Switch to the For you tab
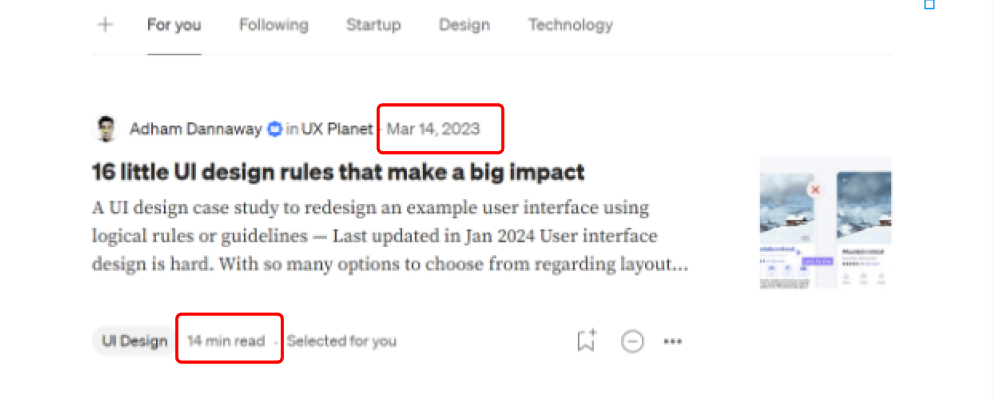This screenshot has height=400, width=994. (x=174, y=25)
